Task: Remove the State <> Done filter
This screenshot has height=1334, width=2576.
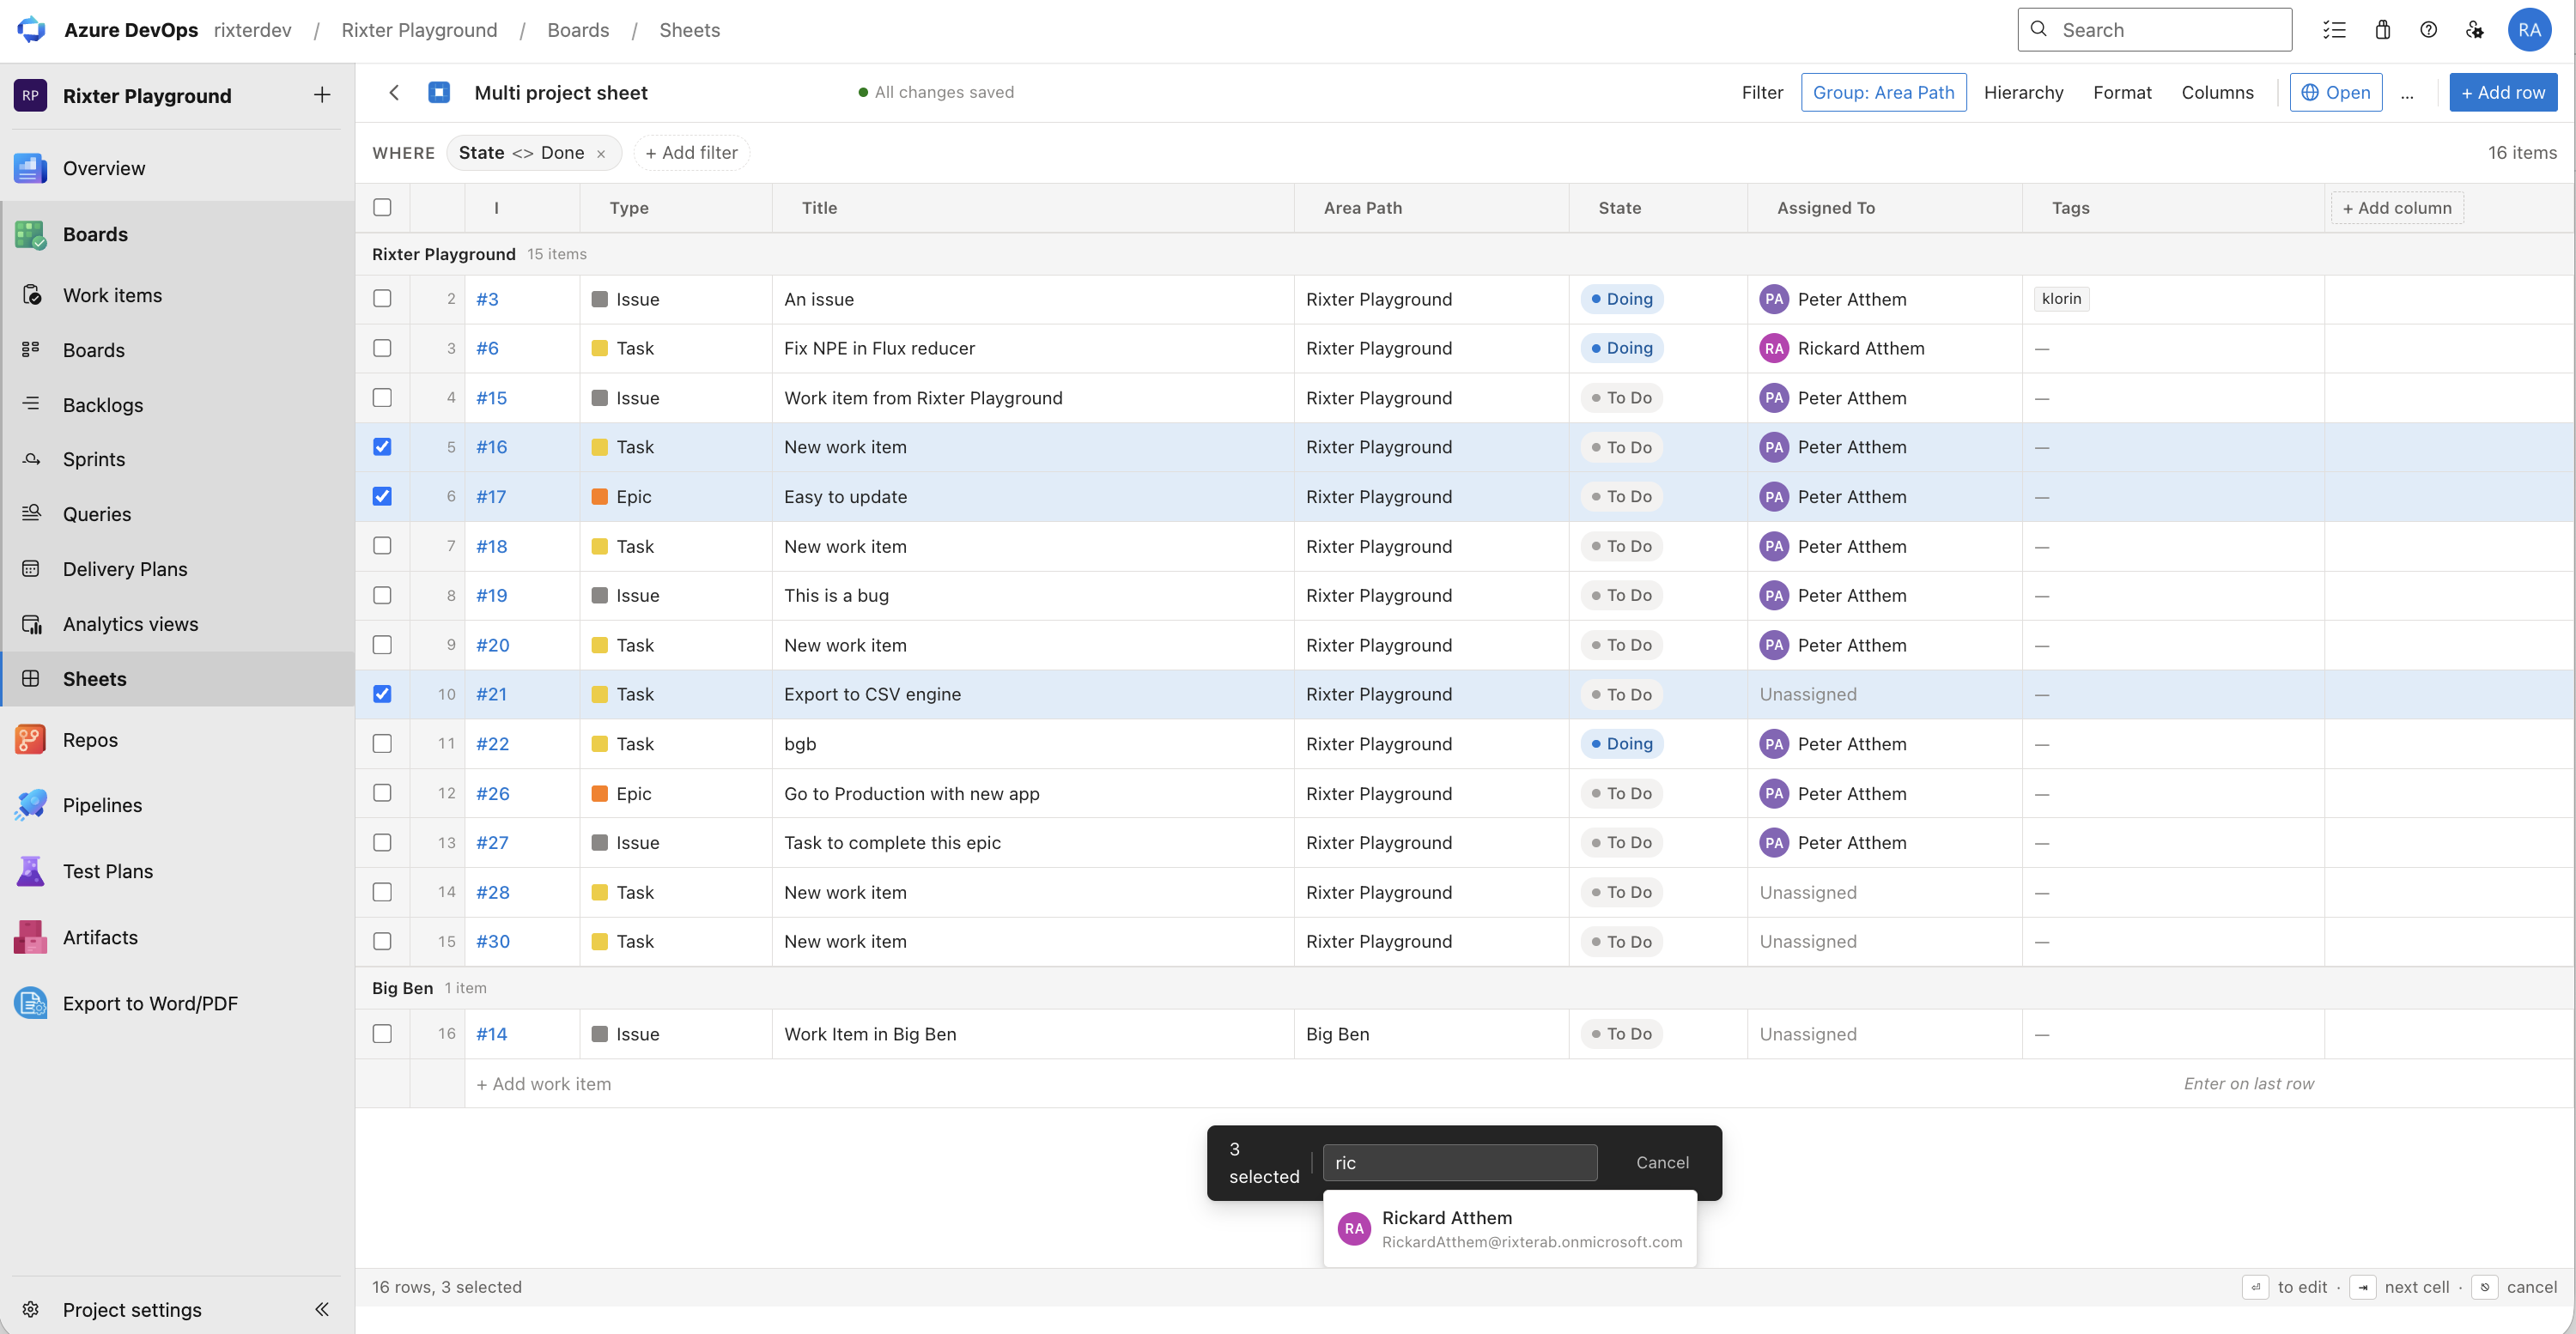Action: pos(601,154)
